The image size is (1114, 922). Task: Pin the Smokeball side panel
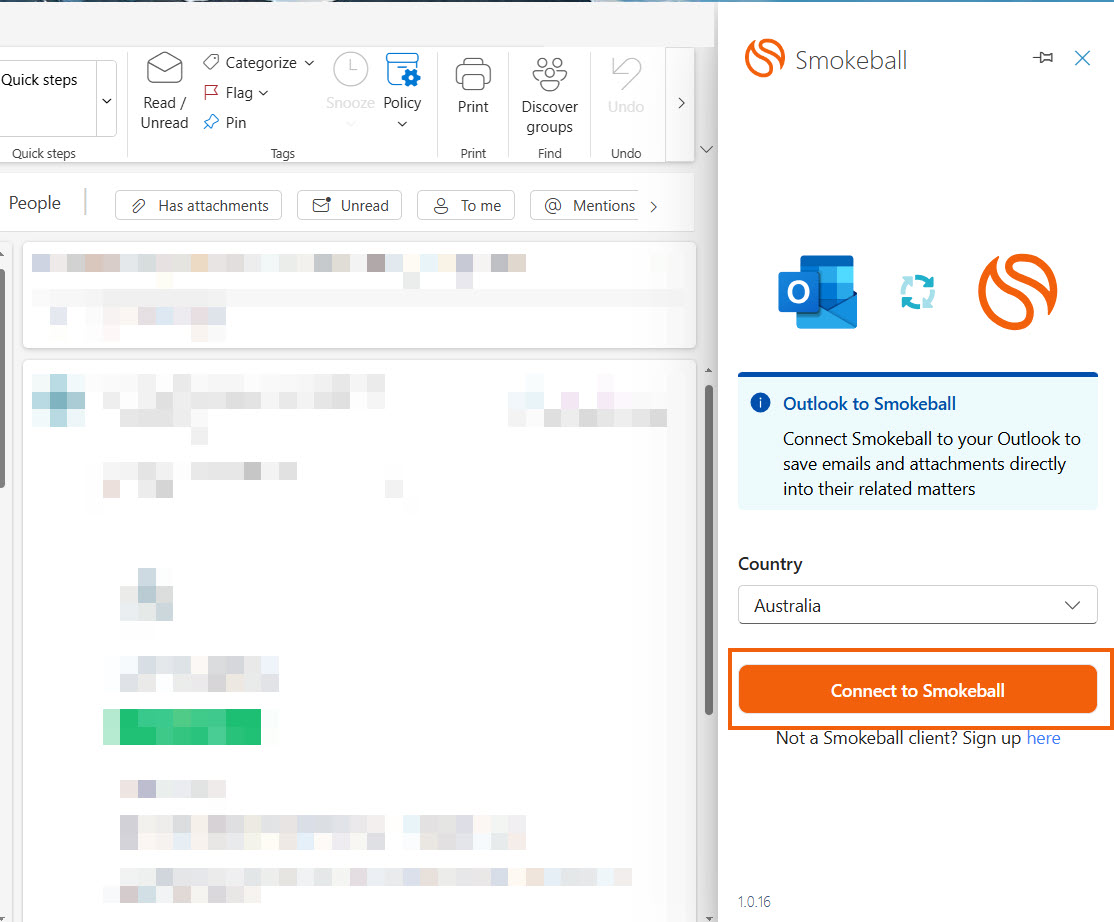1043,58
